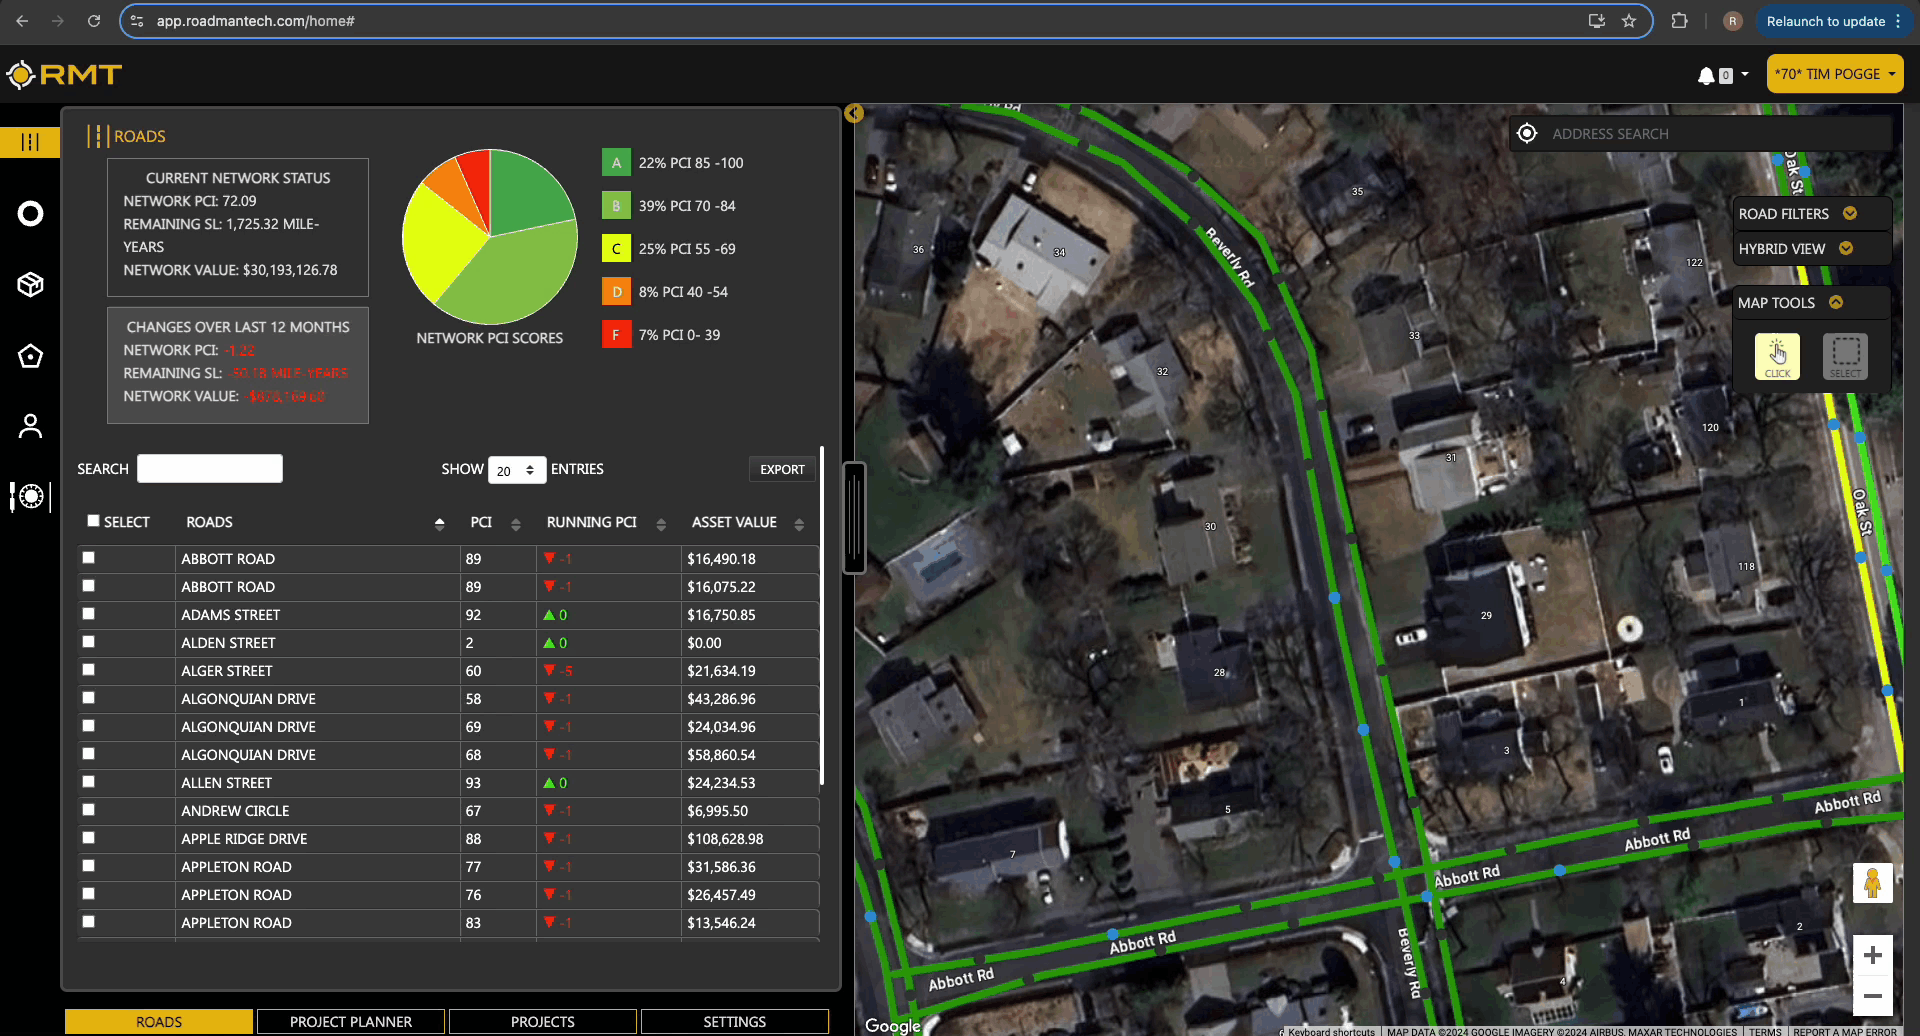Switch to the Project Planner tab
Viewport: 1920px width, 1036px height.
350,1021
